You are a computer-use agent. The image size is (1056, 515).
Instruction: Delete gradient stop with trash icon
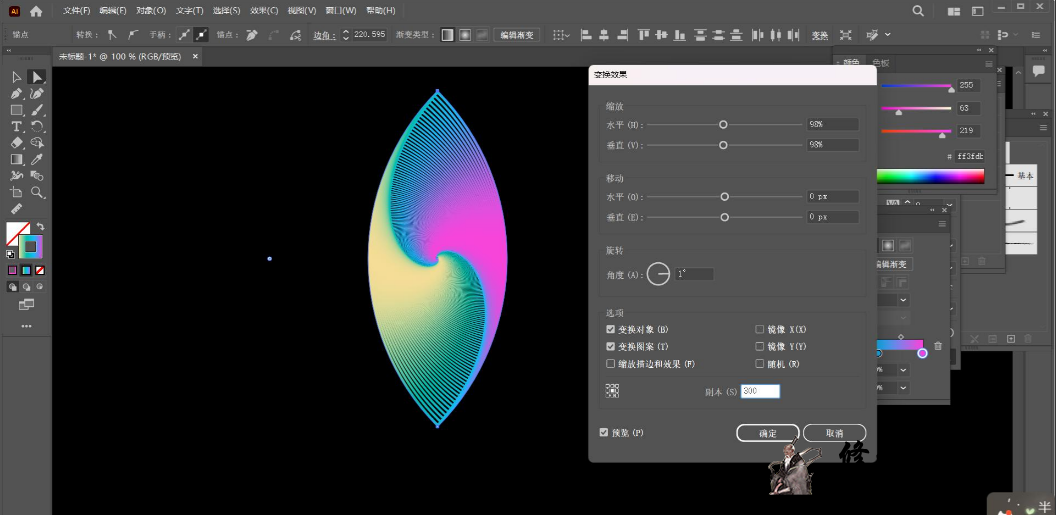tap(938, 346)
